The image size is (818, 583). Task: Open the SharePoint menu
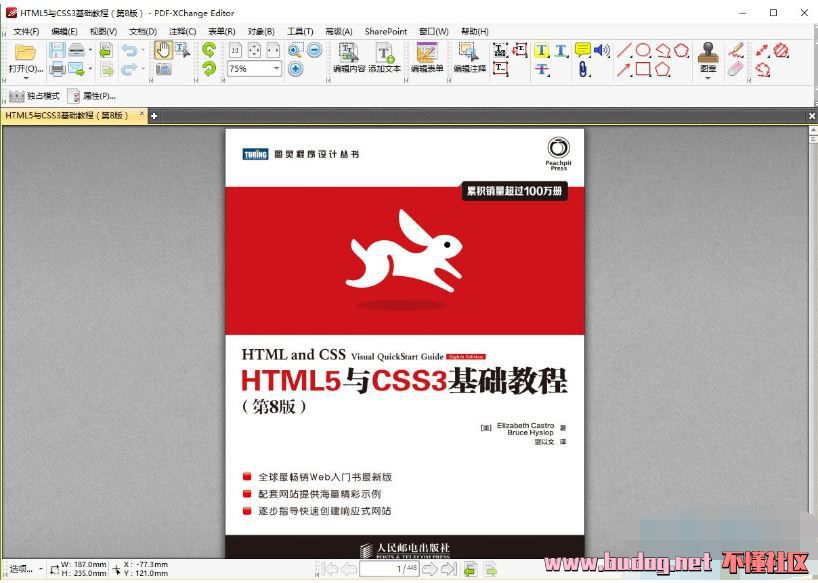[386, 31]
